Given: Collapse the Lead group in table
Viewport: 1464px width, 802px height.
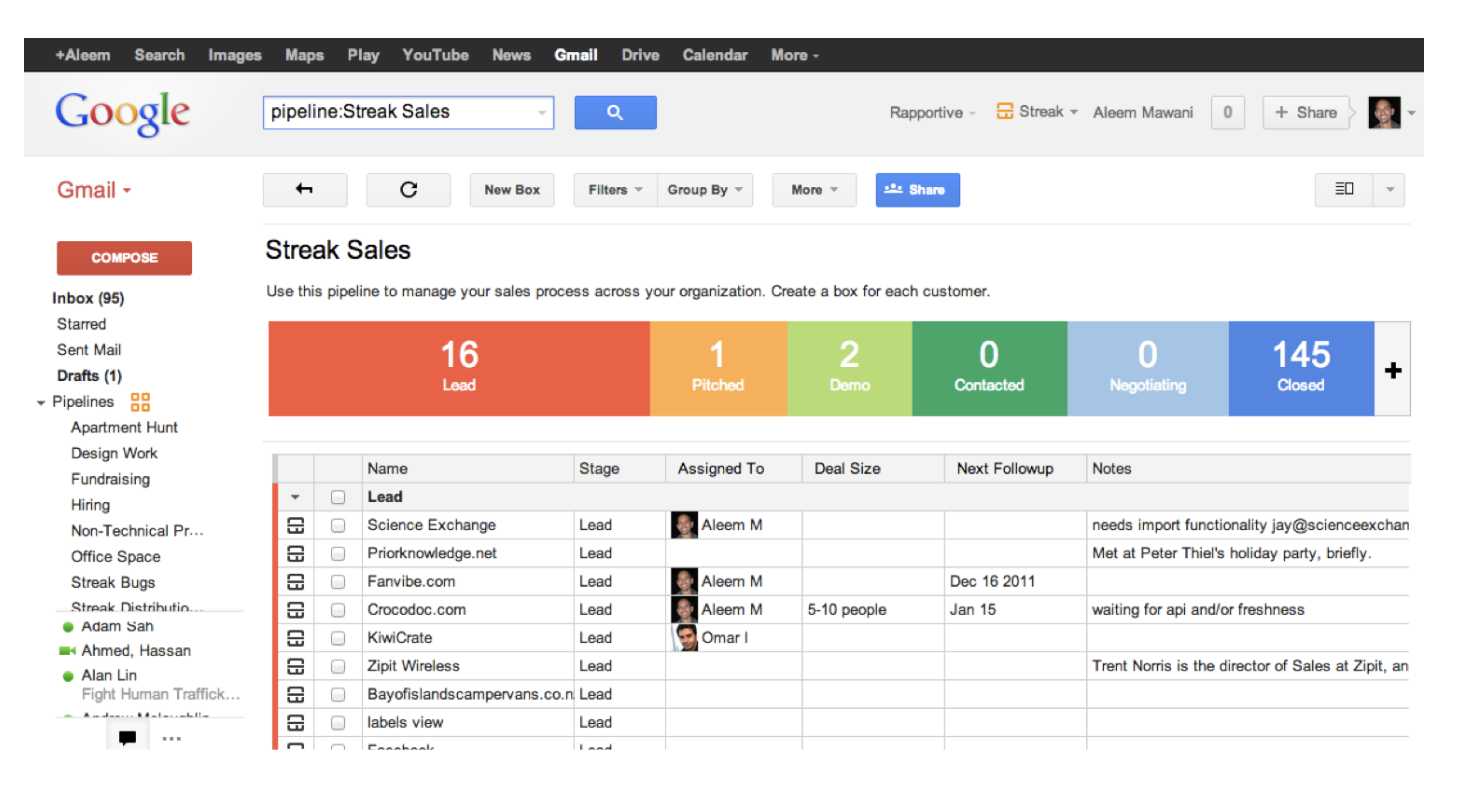Looking at the screenshot, I should pyautogui.click(x=295, y=497).
